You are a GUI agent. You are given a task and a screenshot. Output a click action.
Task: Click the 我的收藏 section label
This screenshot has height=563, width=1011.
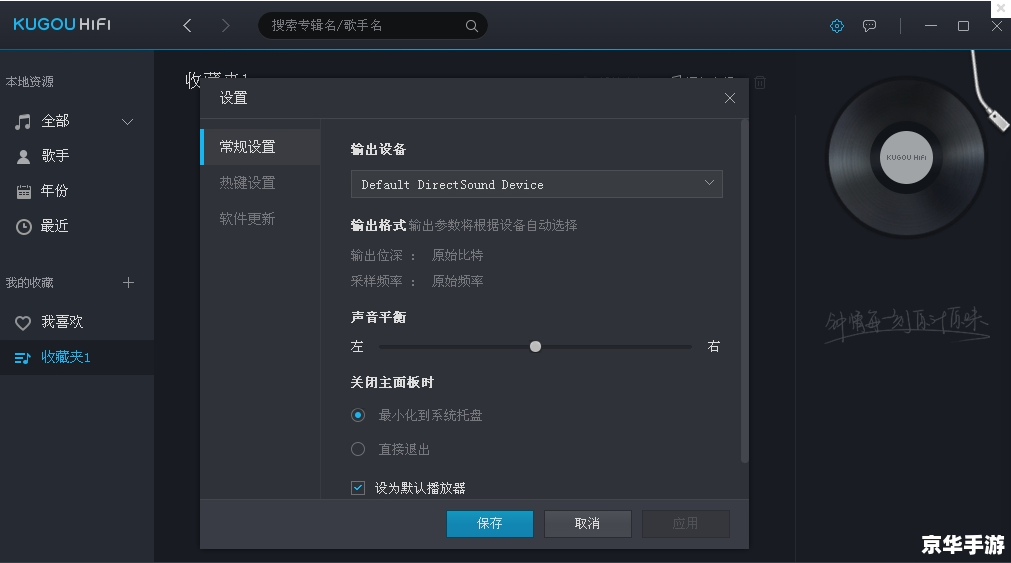pos(30,282)
